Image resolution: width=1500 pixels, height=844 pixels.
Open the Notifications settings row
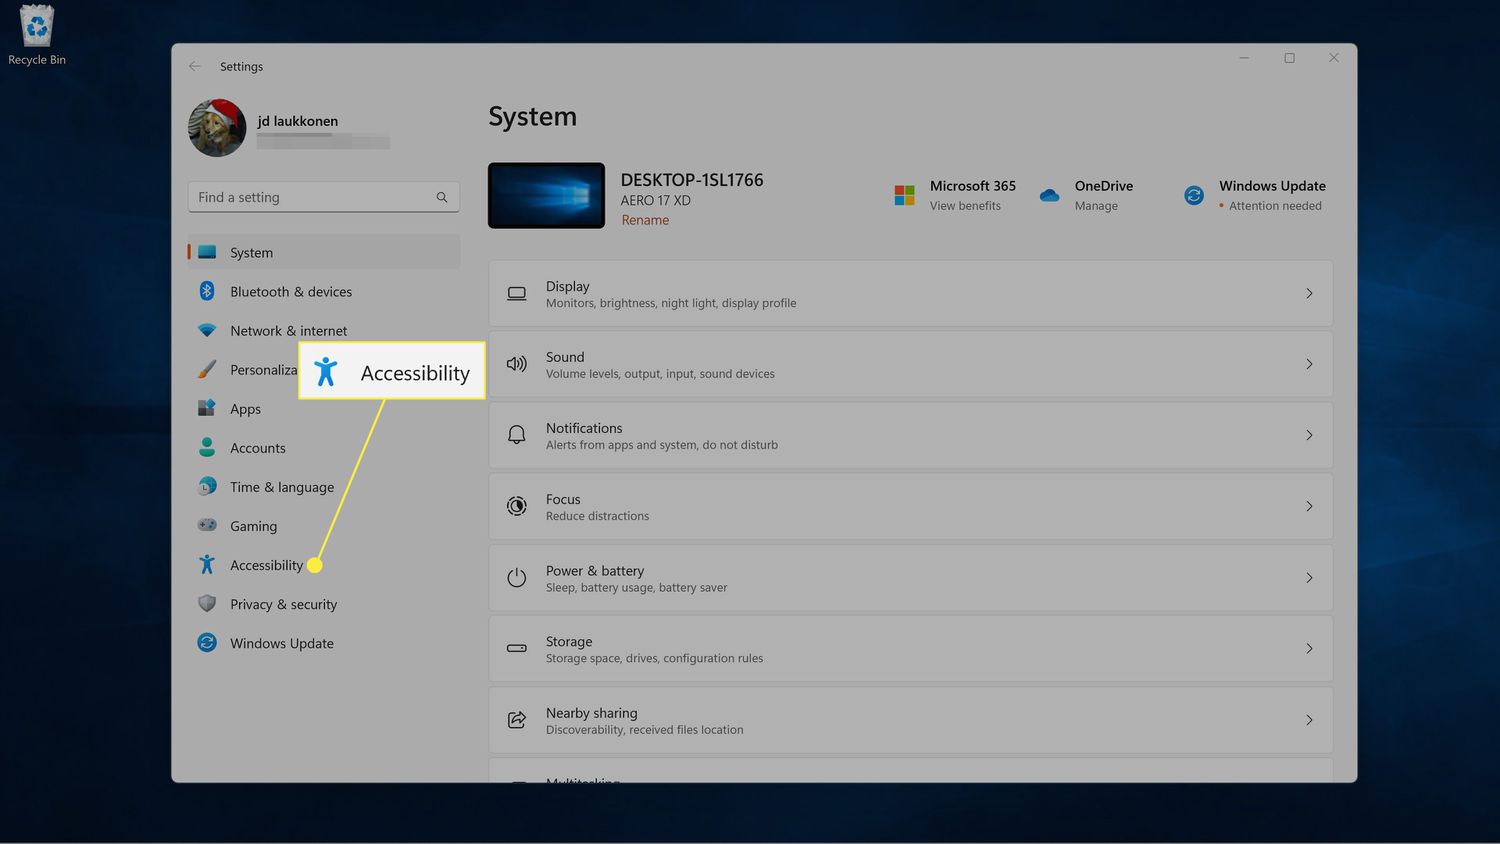click(910, 435)
